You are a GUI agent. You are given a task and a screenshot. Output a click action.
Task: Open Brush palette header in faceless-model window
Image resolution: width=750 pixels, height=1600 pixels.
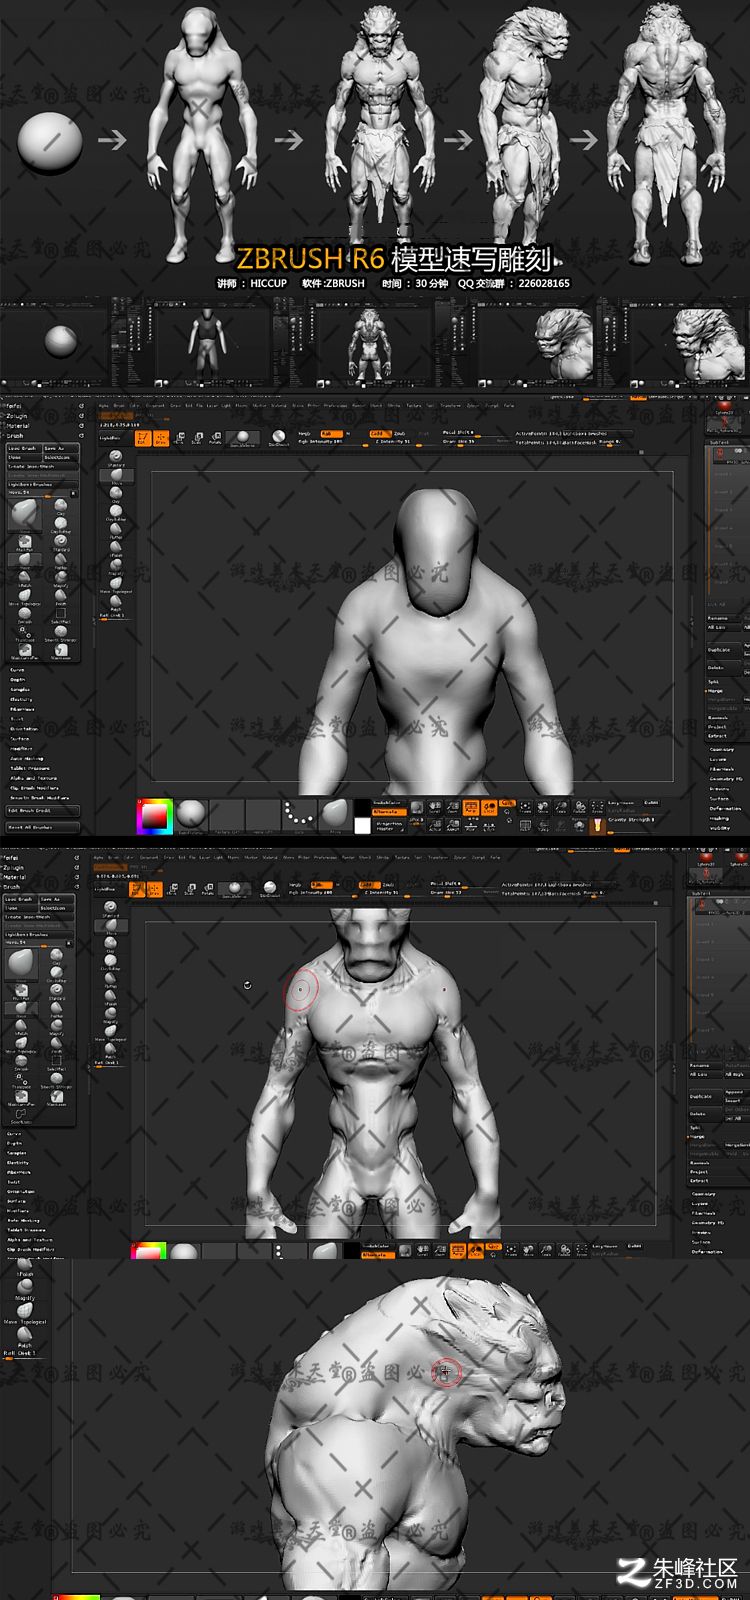[15, 436]
